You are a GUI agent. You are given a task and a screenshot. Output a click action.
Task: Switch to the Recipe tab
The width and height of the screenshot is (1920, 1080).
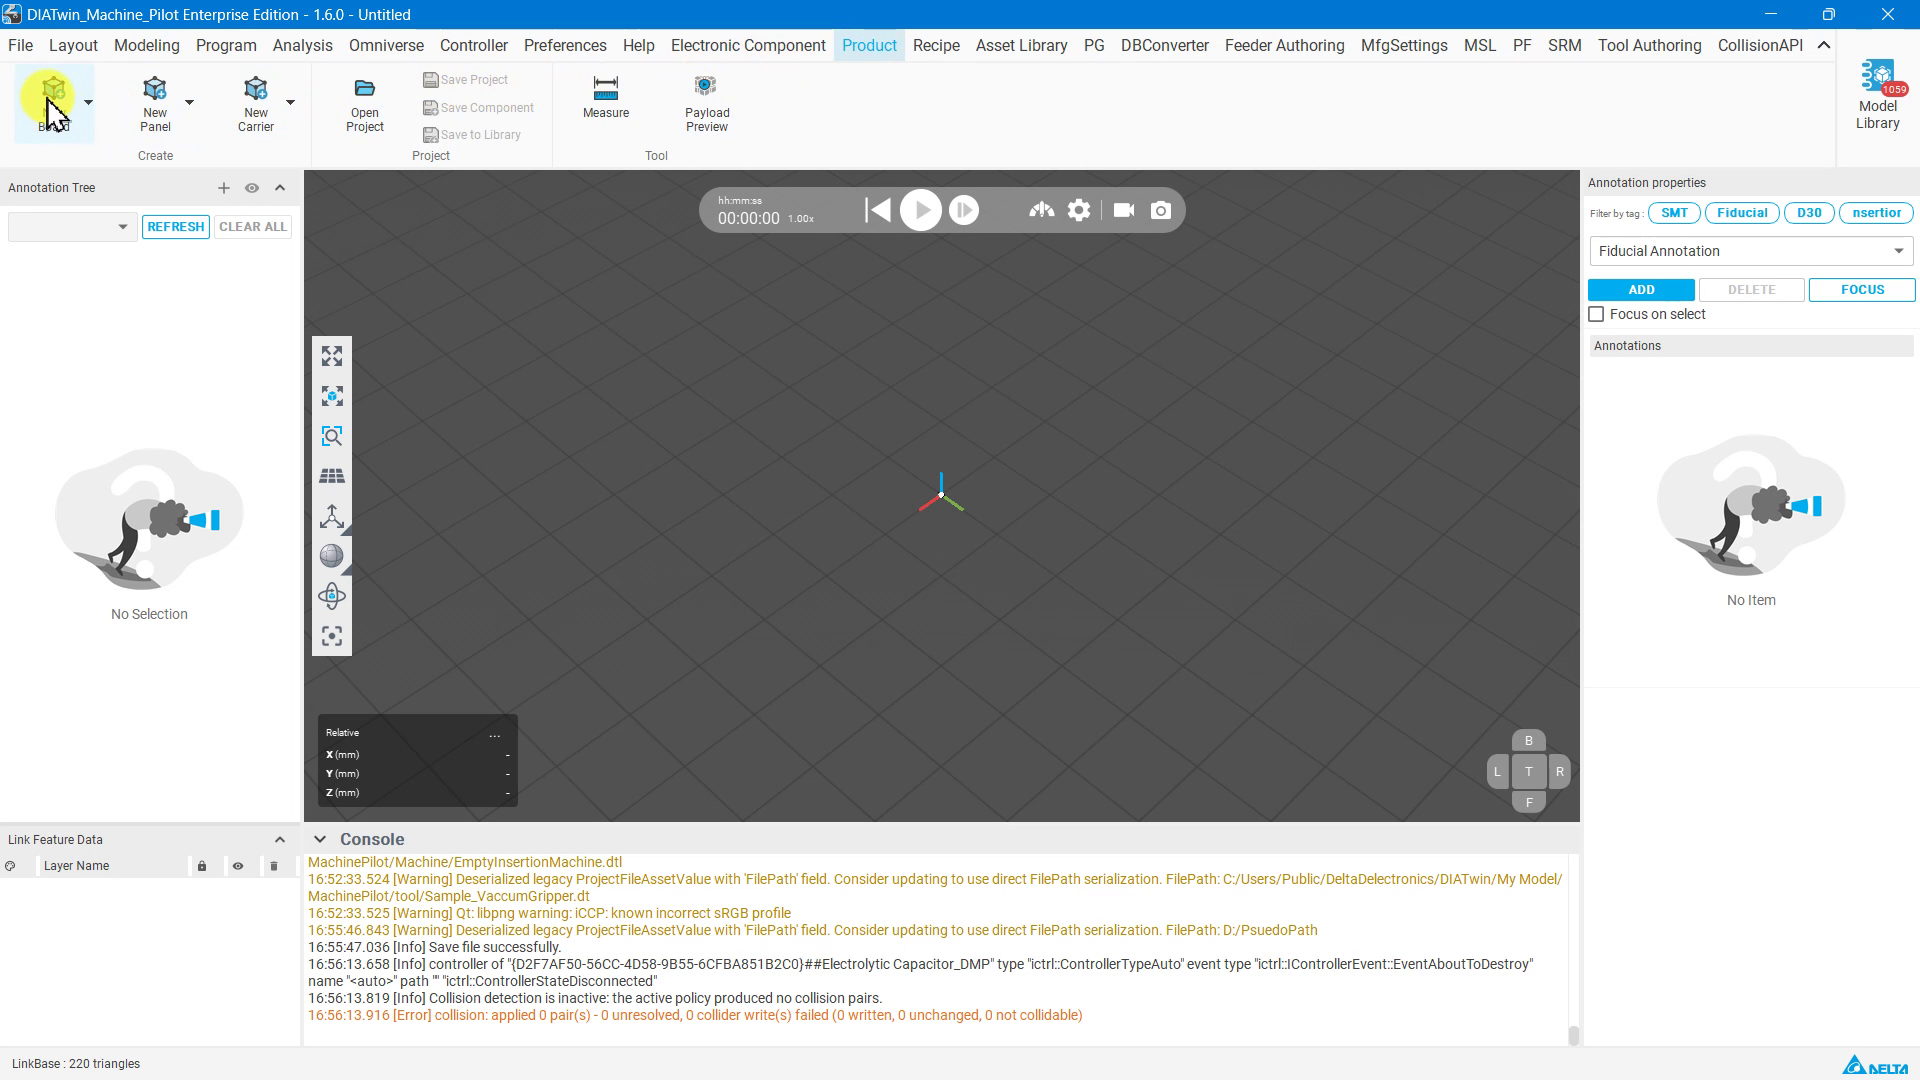coord(936,45)
